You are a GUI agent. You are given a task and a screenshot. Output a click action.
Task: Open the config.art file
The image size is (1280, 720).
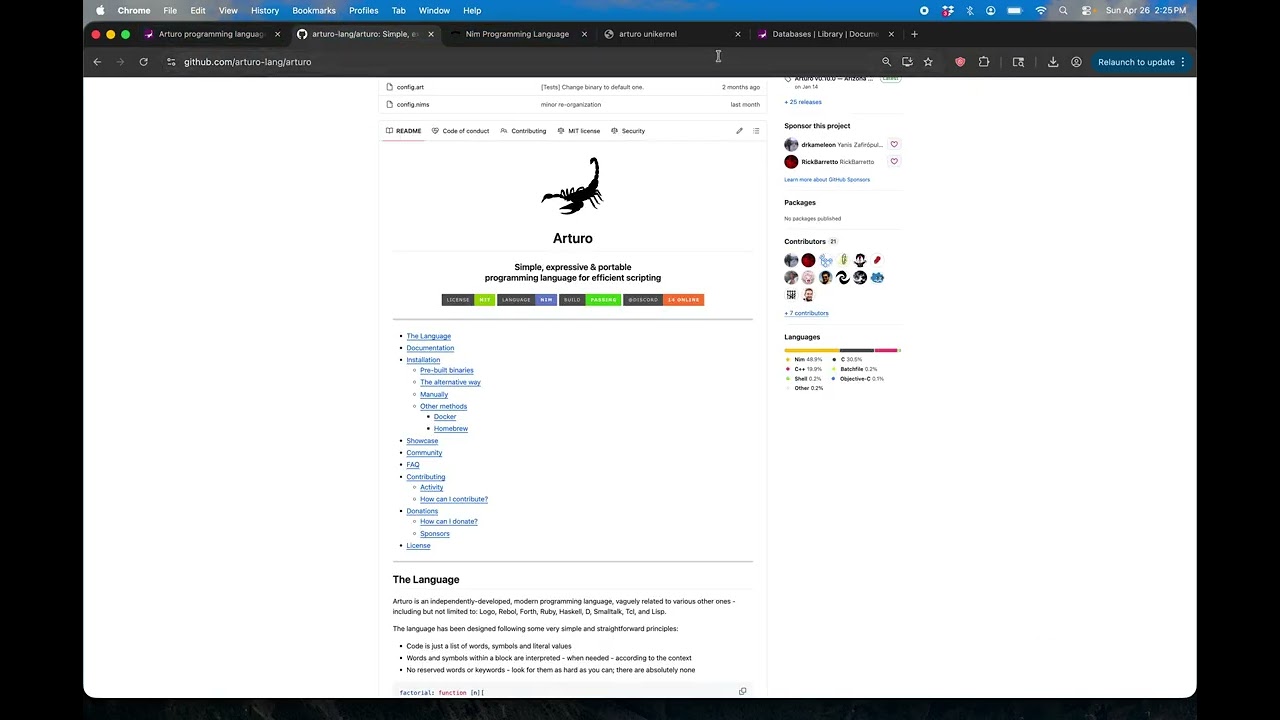tap(410, 87)
